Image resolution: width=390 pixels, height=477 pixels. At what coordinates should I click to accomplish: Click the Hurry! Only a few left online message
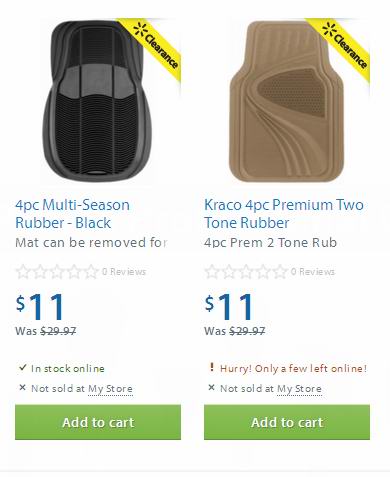tap(293, 368)
